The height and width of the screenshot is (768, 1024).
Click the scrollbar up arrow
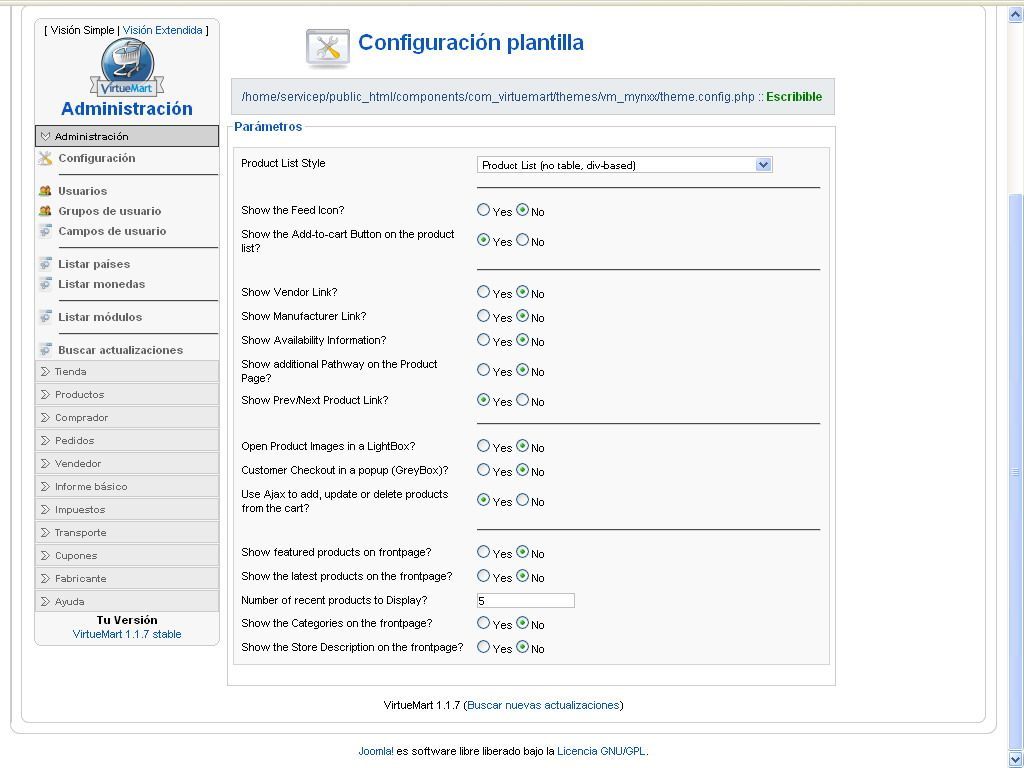[x=1016, y=14]
